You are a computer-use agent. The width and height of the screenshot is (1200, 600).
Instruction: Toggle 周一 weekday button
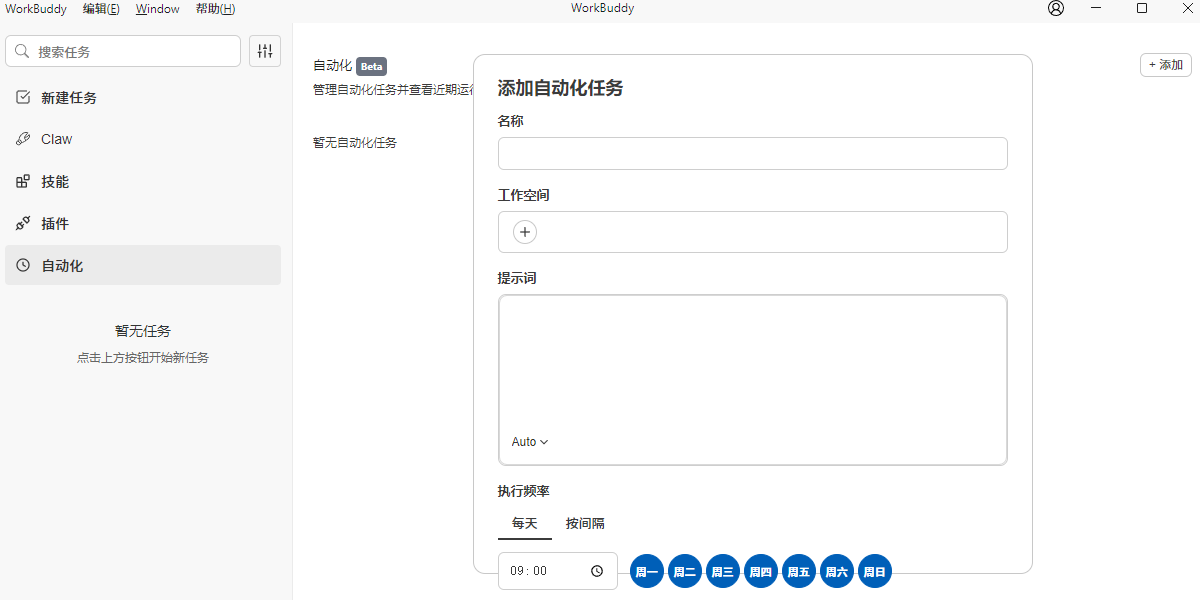tap(647, 572)
